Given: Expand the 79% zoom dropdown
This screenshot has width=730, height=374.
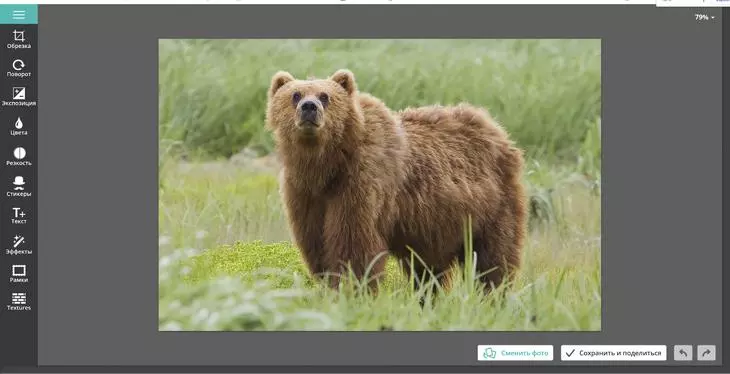Looking at the screenshot, I should (704, 17).
